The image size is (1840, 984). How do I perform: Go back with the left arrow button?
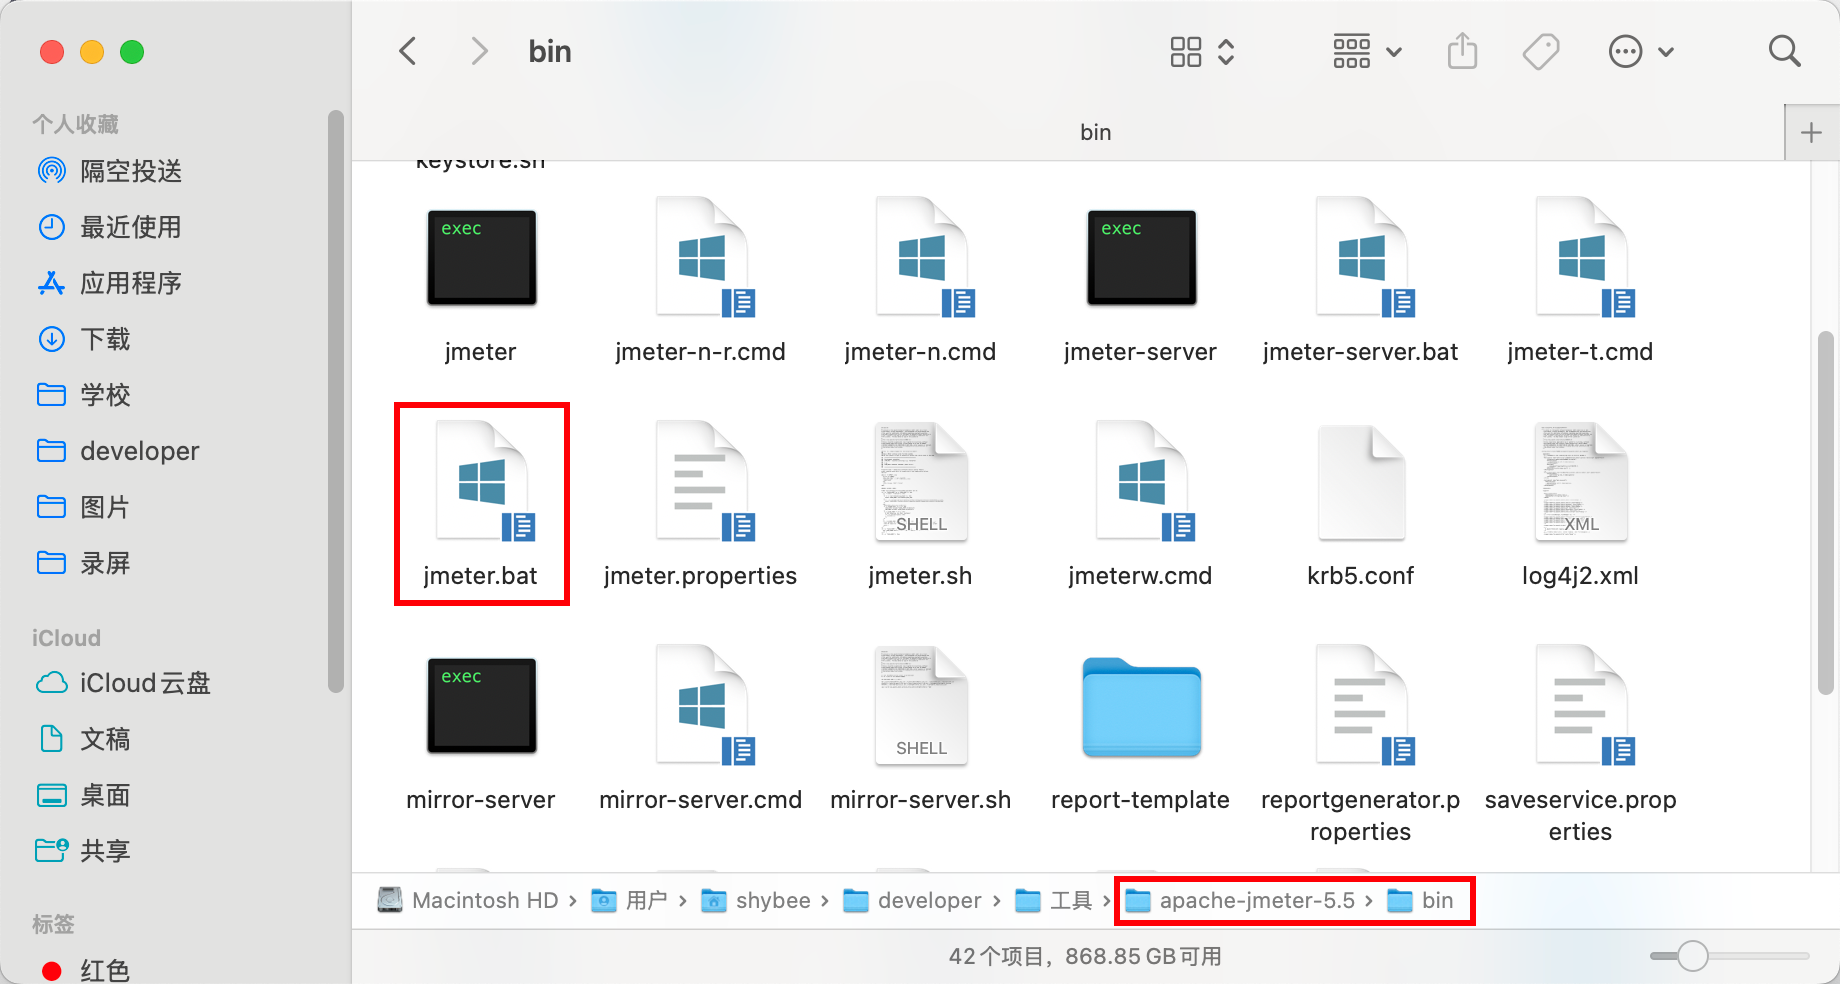[407, 51]
